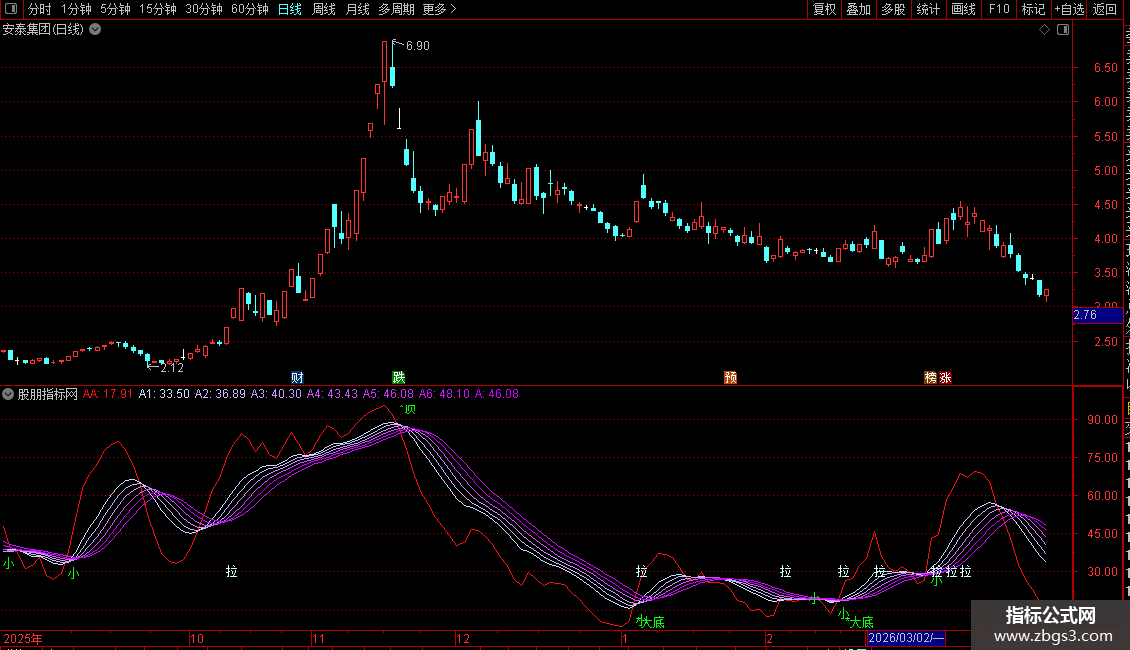This screenshot has height=650, width=1130.
Task: Switch to 分时 view
Action: pyautogui.click(x=40, y=9)
